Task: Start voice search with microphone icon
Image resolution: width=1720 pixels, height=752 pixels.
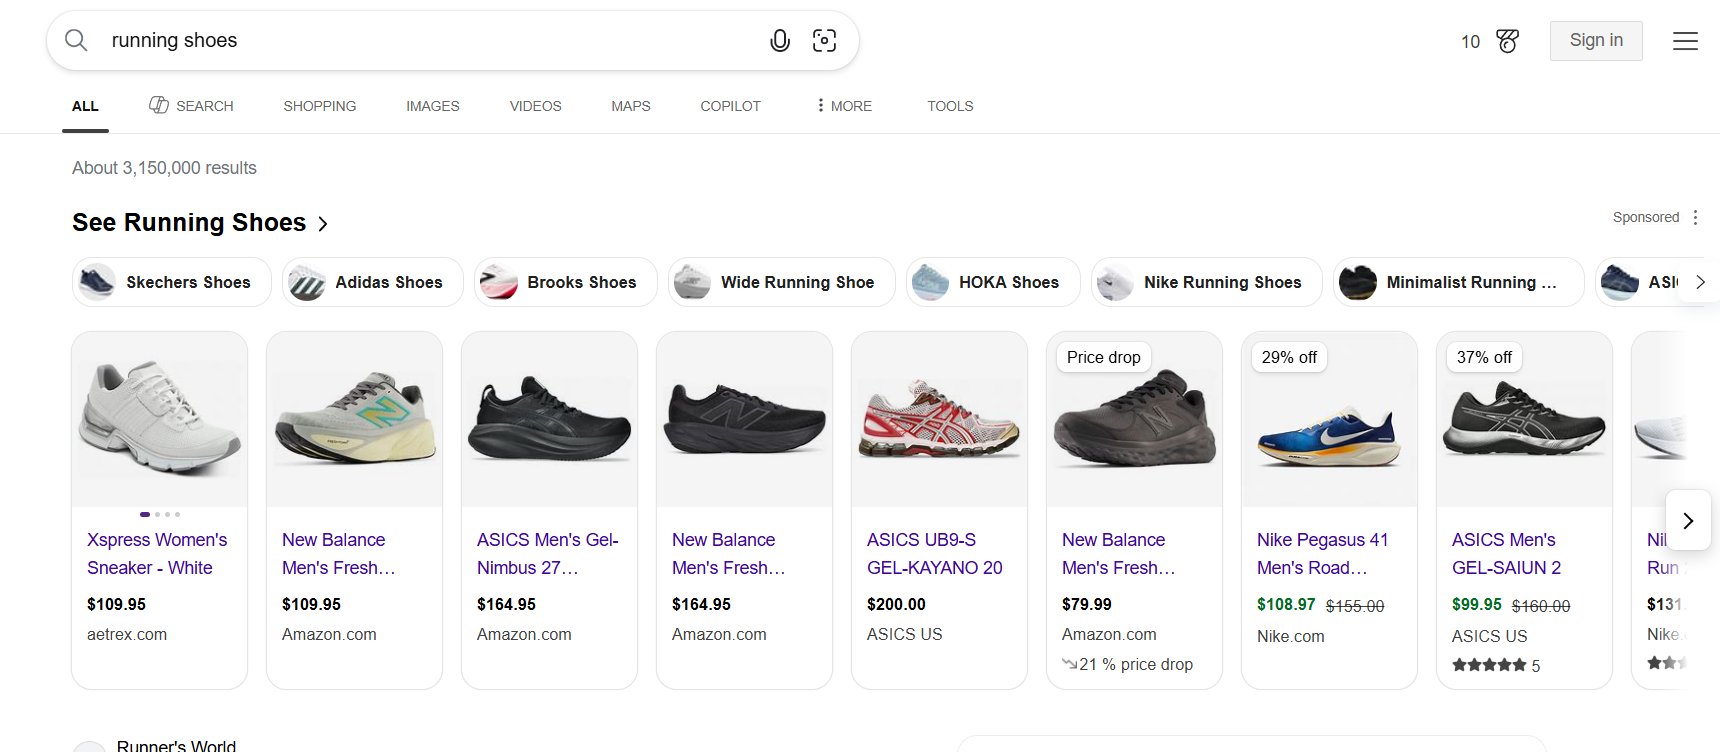Action: (780, 40)
